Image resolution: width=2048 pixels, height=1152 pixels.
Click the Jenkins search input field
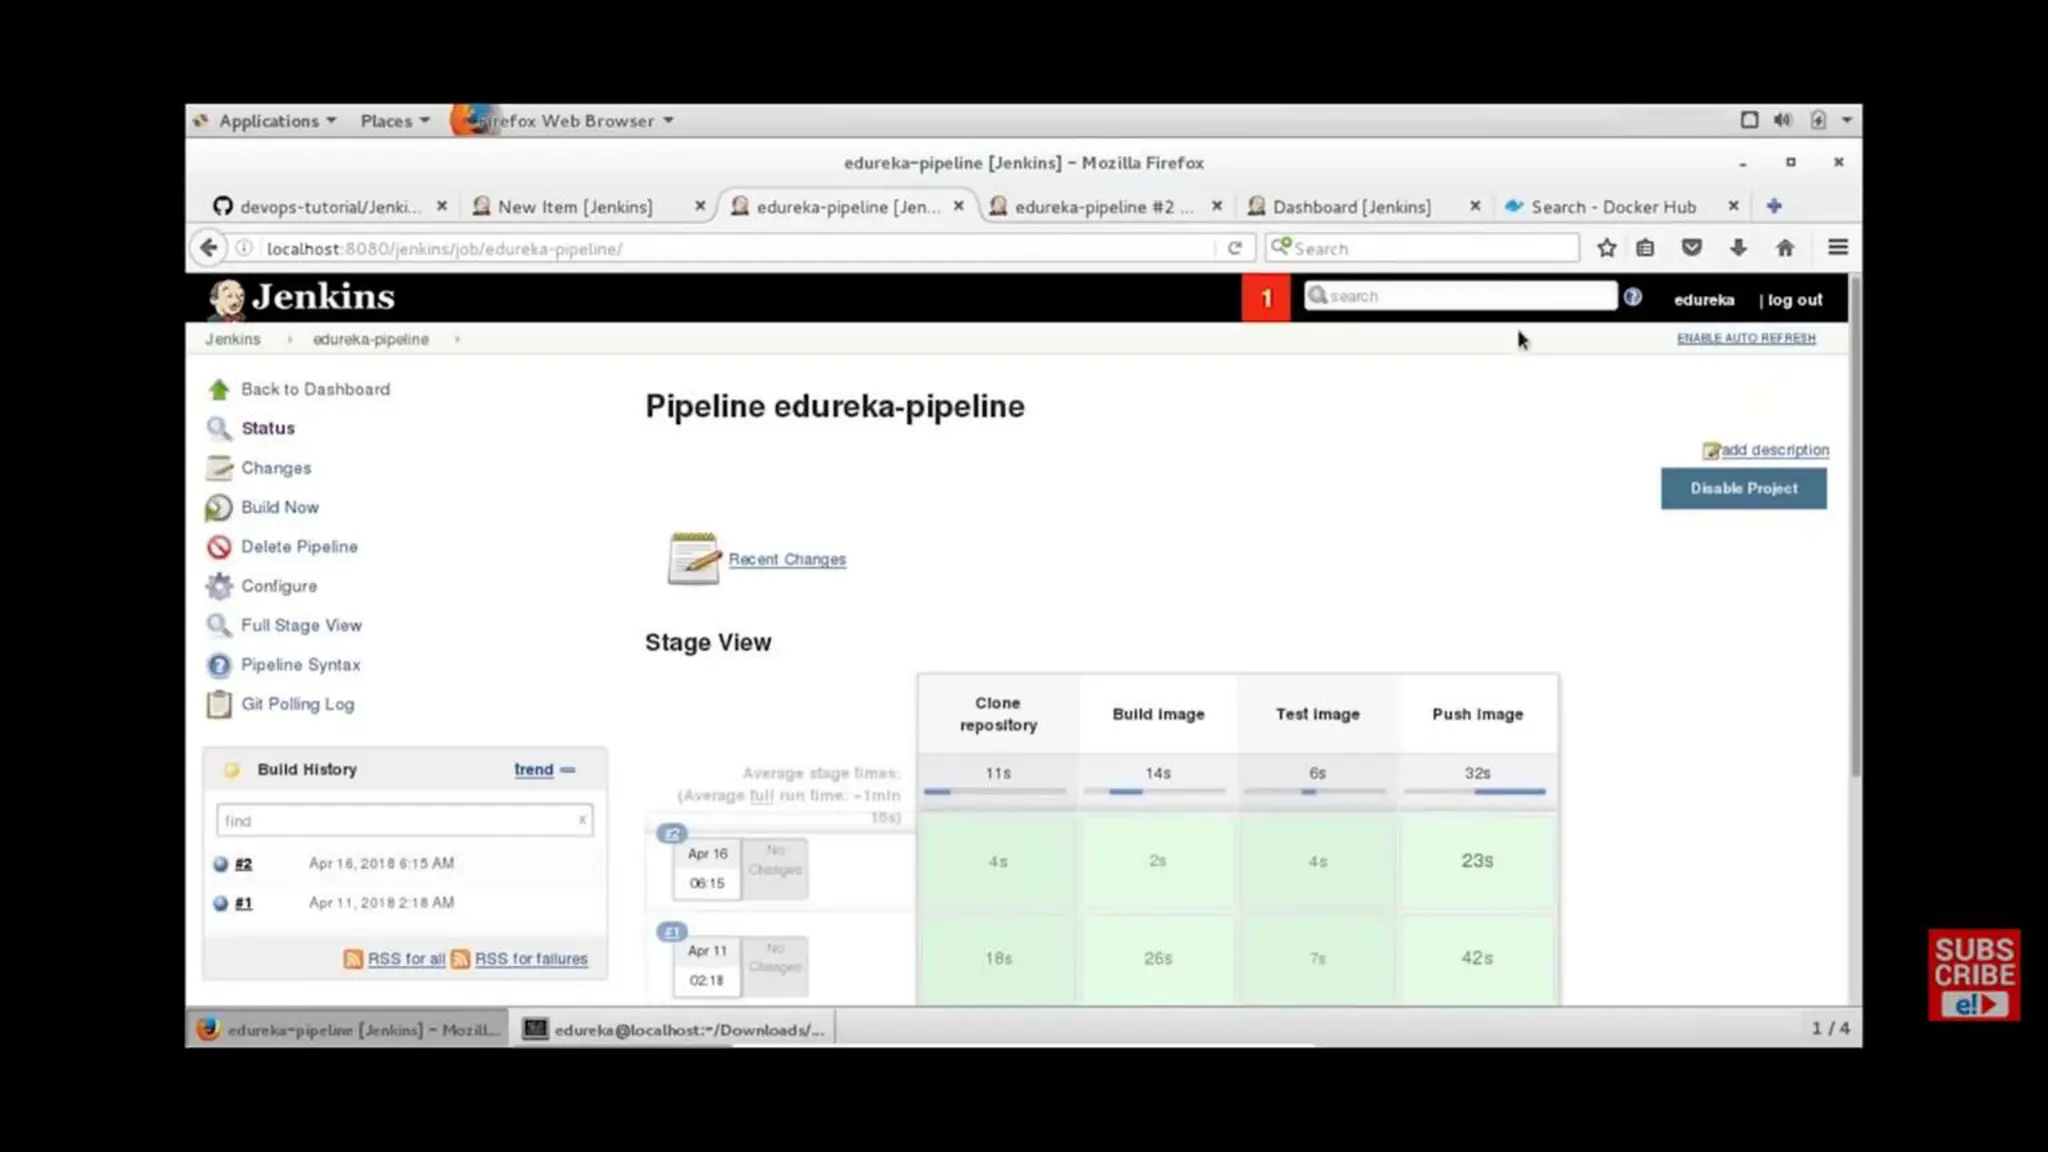(x=1460, y=296)
